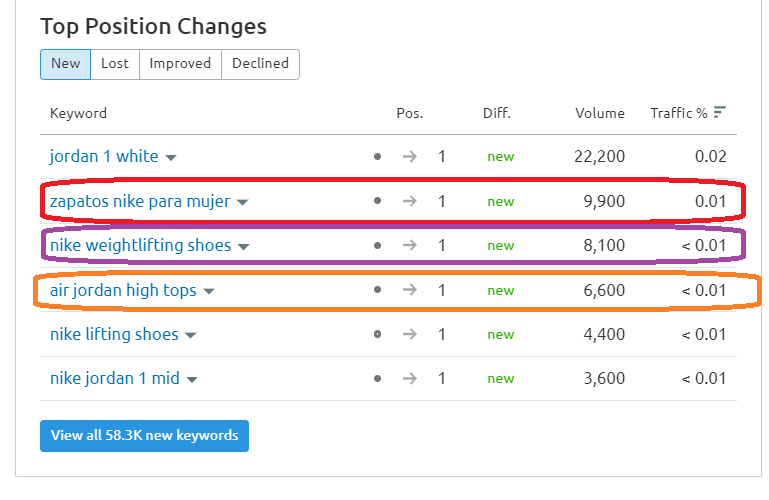The image size is (769, 500).
Task: Show the Declined tab
Action: click(260, 64)
